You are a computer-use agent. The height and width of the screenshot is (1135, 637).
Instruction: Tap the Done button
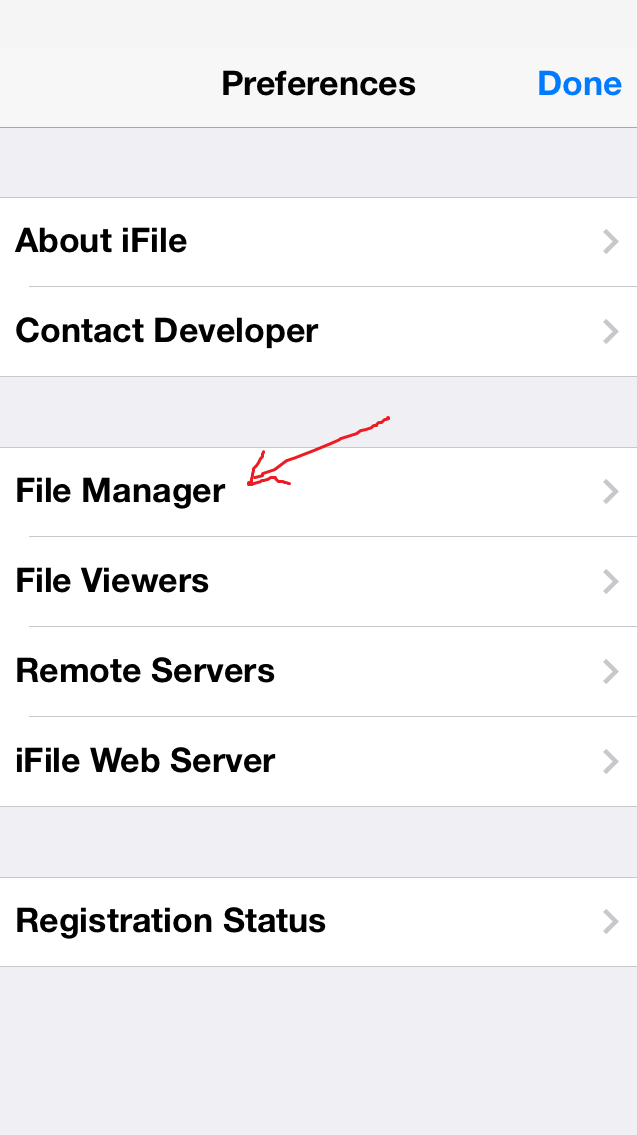pos(579,83)
